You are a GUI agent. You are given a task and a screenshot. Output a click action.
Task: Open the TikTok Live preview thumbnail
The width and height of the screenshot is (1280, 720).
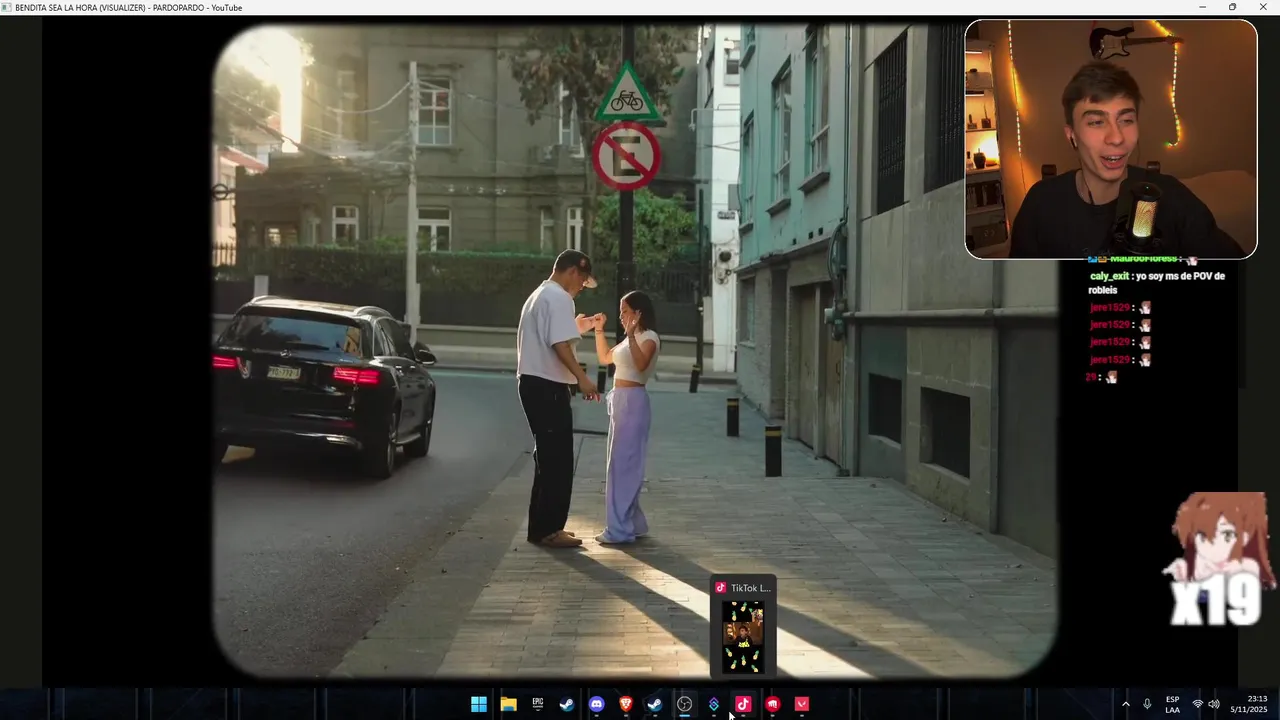743,637
